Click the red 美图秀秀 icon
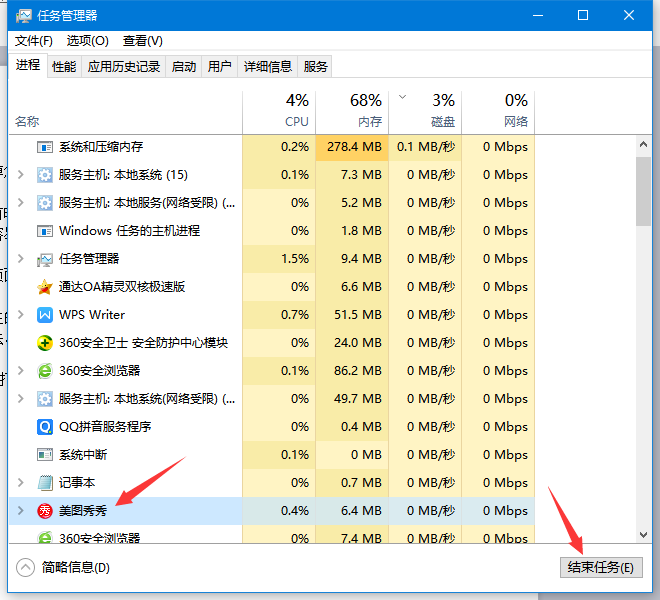Viewport: 660px width, 600px height. click(x=45, y=511)
